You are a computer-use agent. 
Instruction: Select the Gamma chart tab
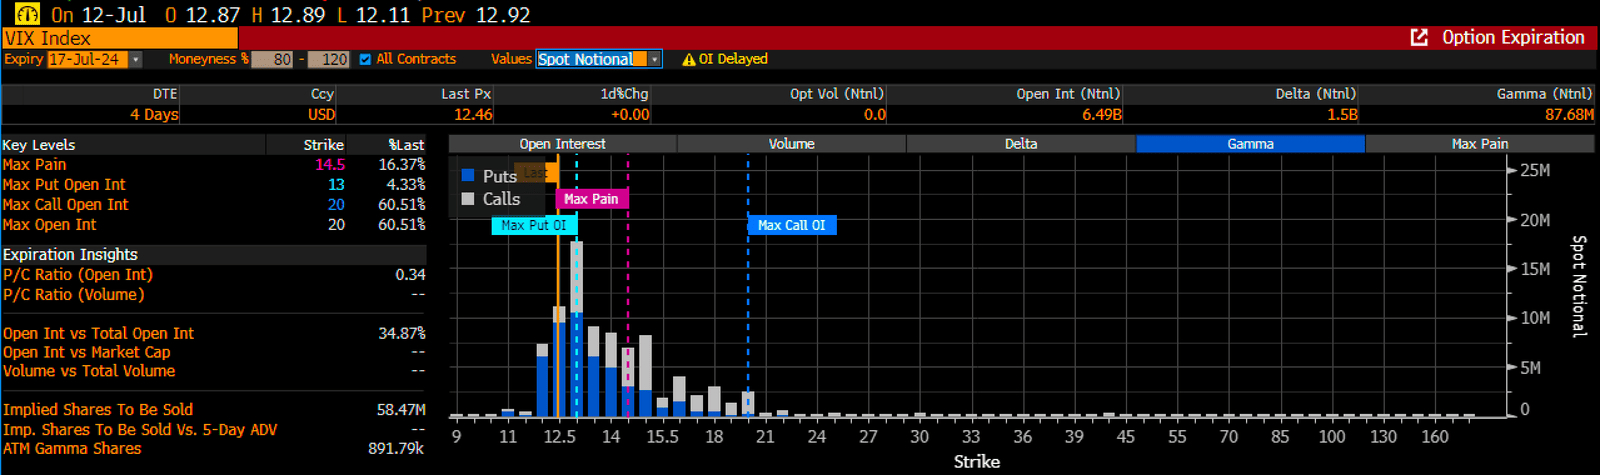[x=1250, y=144]
